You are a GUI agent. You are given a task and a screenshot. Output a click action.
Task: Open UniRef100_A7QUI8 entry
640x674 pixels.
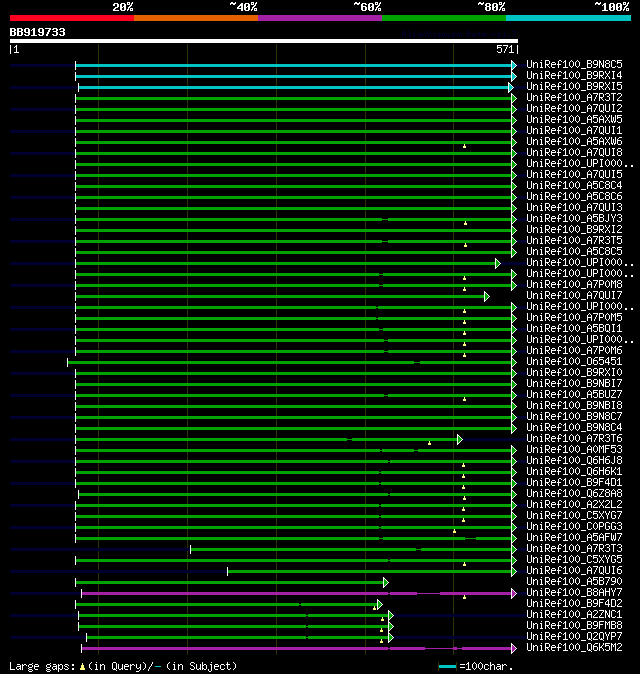[x=574, y=153]
